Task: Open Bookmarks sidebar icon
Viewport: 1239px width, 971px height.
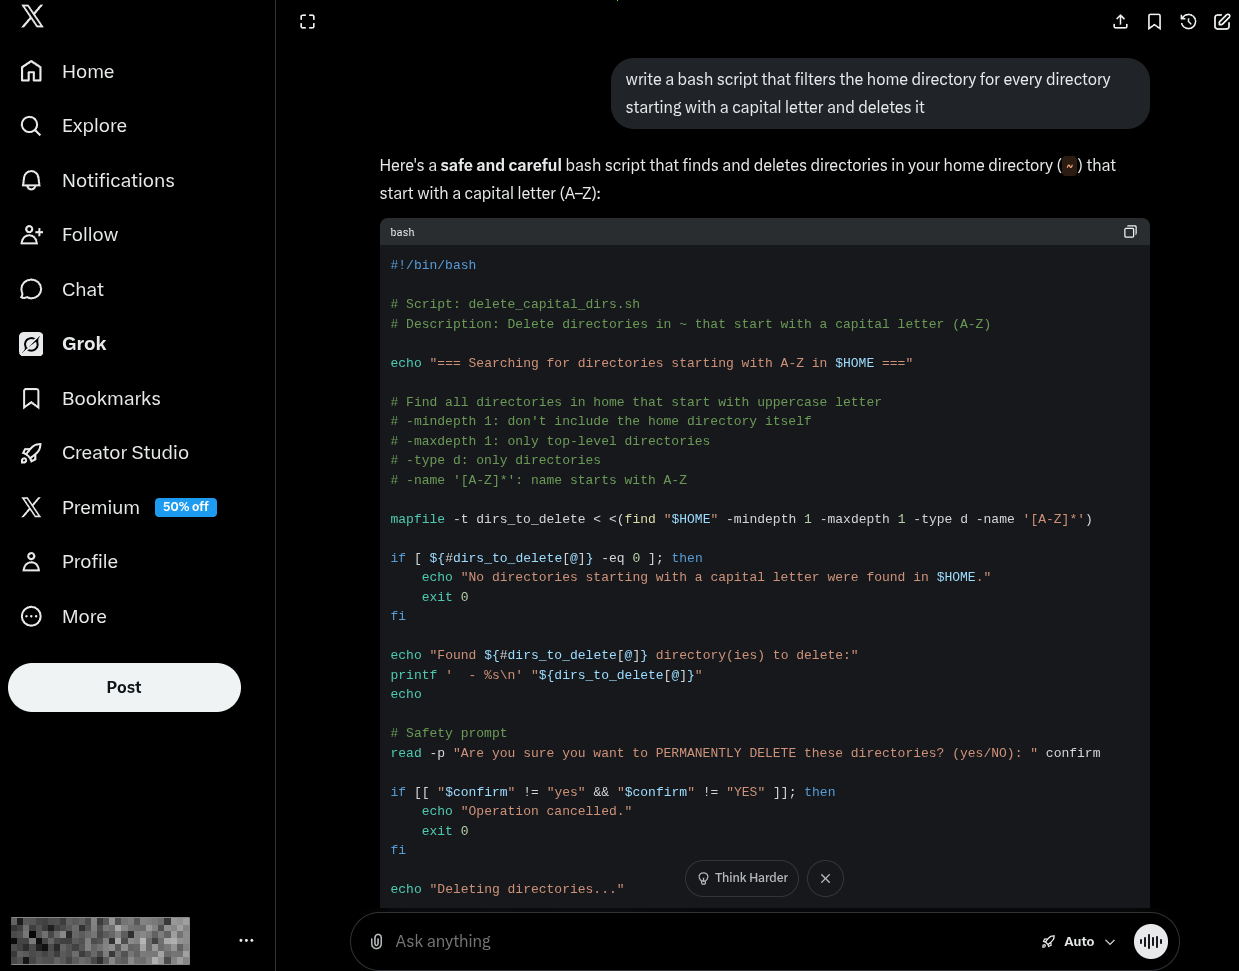Action: [x=31, y=398]
